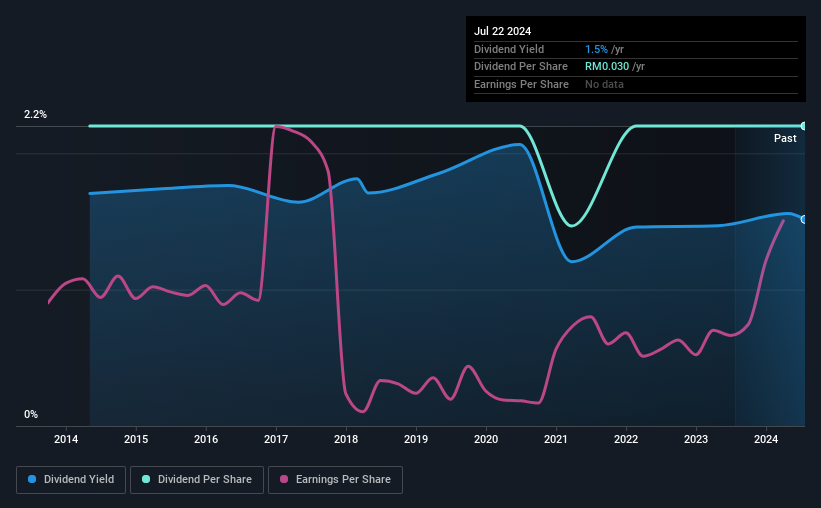Click the 2.2% y-axis label
The image size is (821, 508).
pos(35,114)
